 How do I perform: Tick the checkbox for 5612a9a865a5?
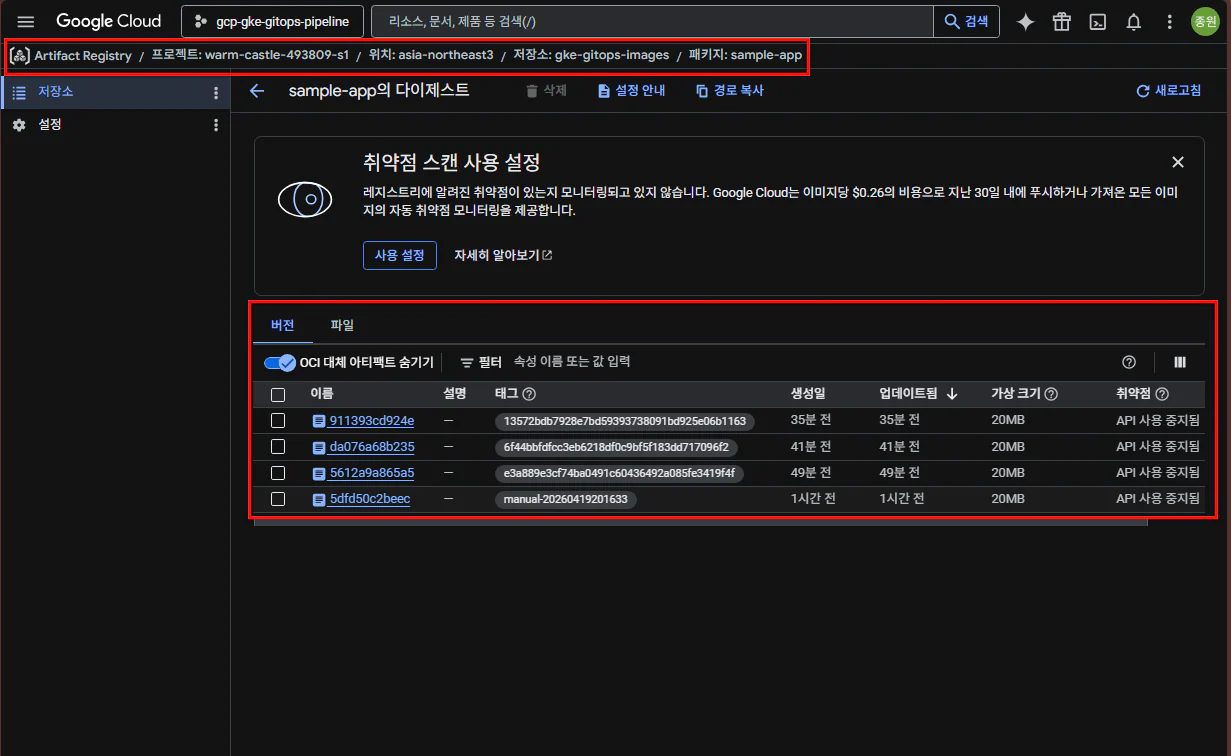278,473
